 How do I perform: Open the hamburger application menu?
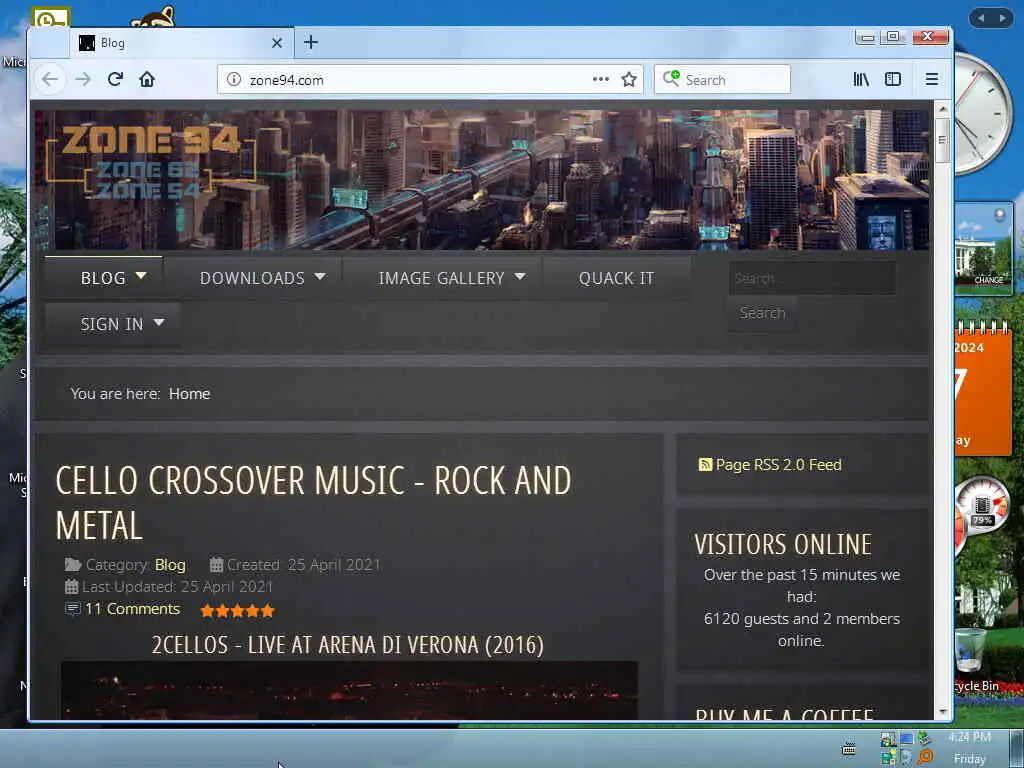pyautogui.click(x=932, y=80)
